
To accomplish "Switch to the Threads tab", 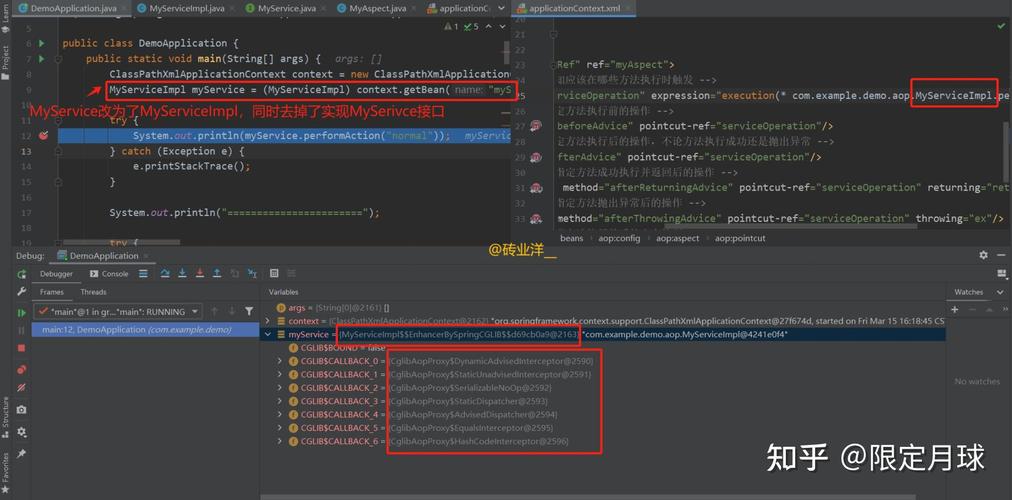I will (x=94, y=292).
